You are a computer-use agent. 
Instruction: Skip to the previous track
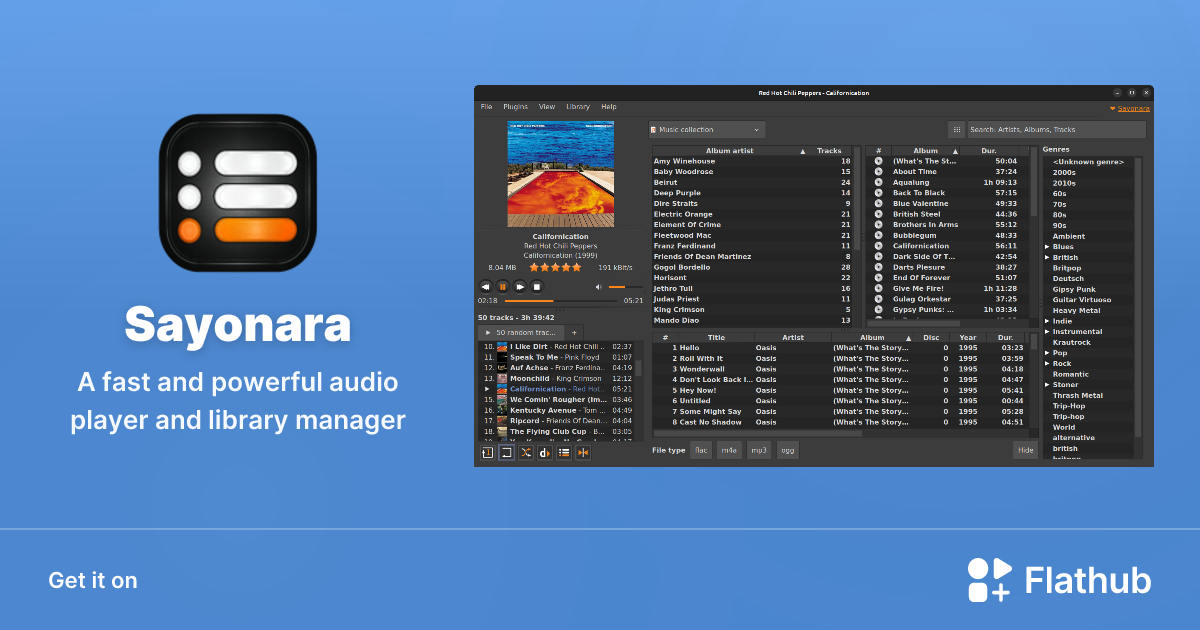tap(486, 286)
